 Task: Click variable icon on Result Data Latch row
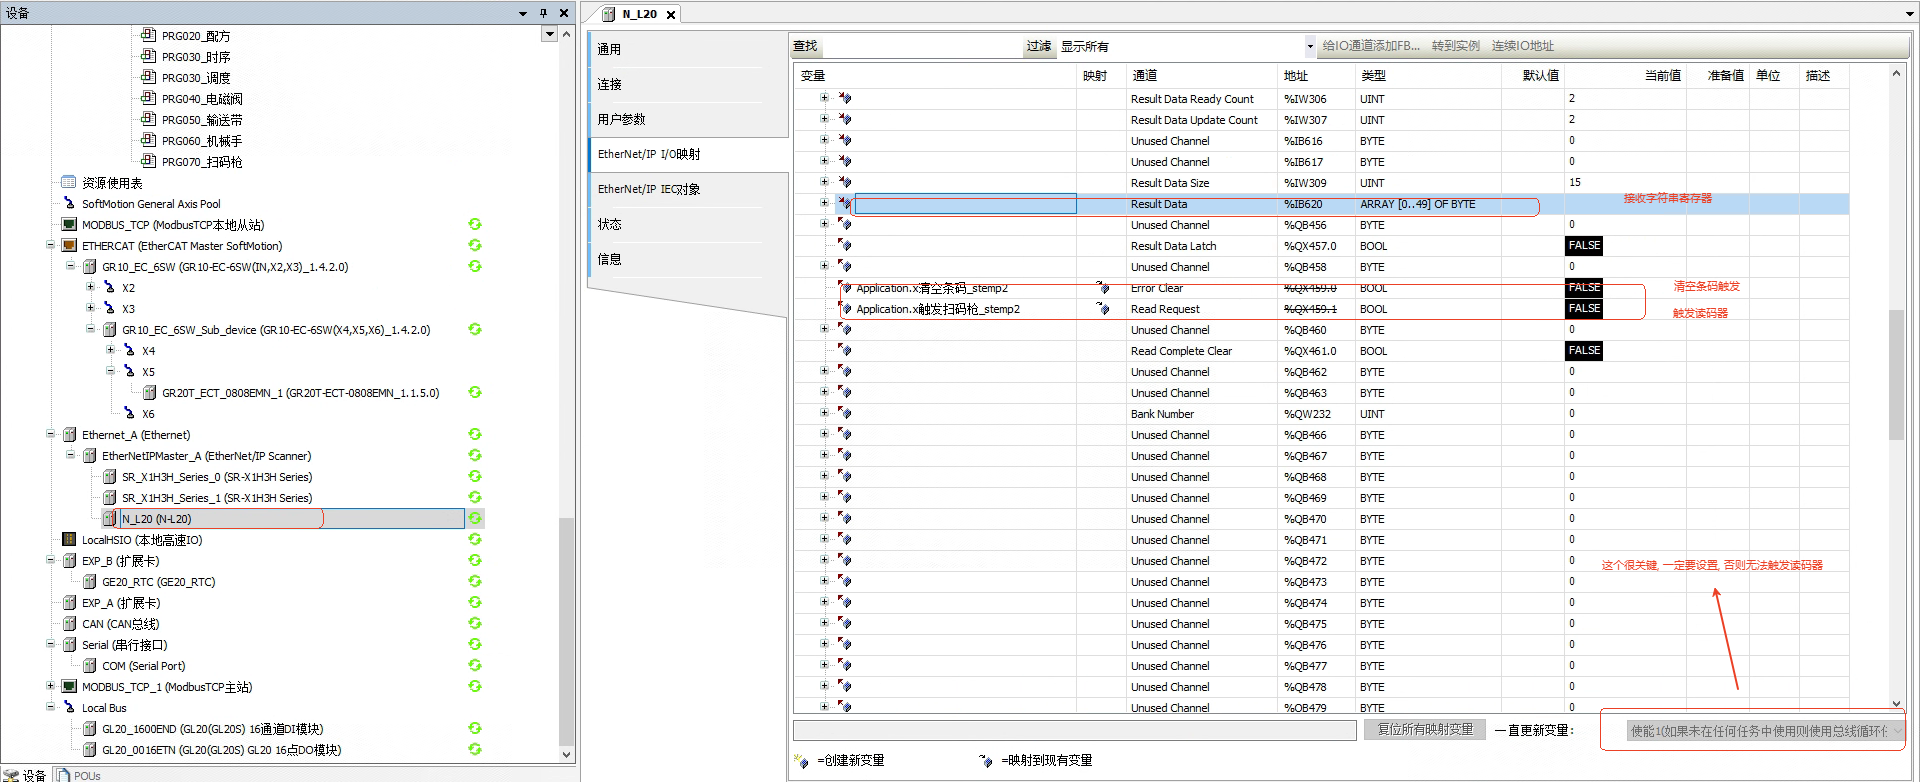coord(844,245)
